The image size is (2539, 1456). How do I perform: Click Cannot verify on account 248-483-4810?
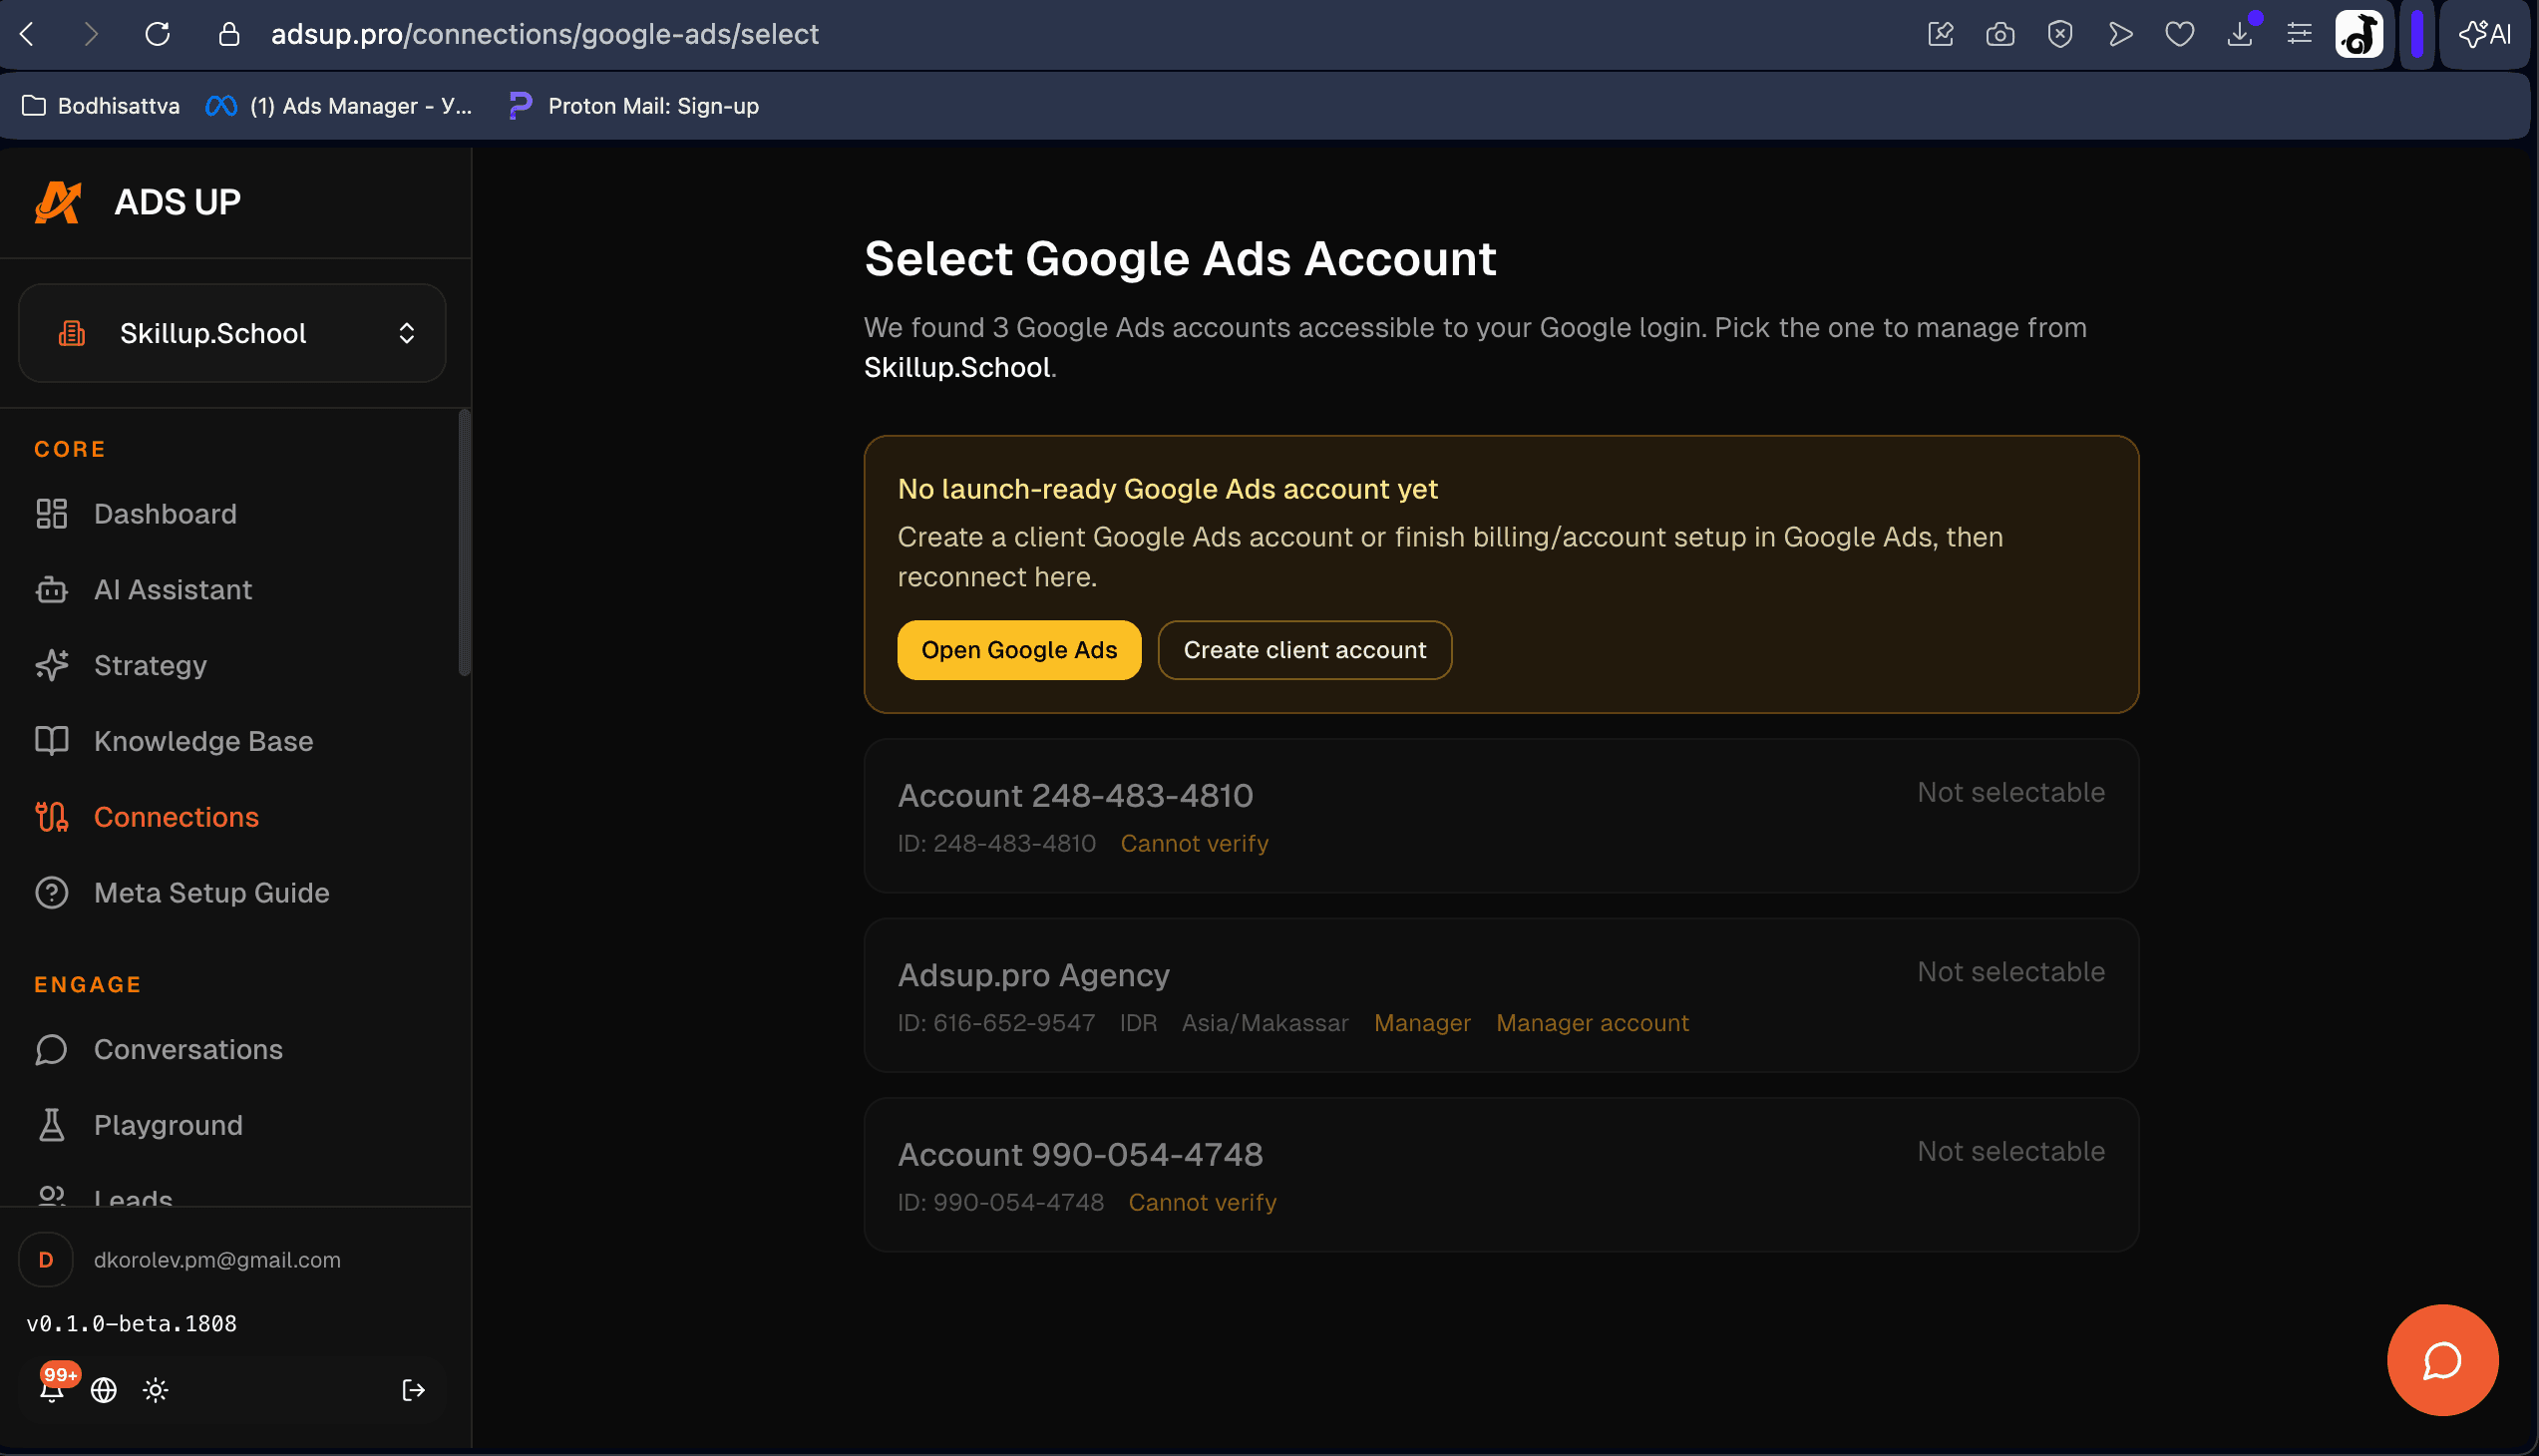point(1194,844)
